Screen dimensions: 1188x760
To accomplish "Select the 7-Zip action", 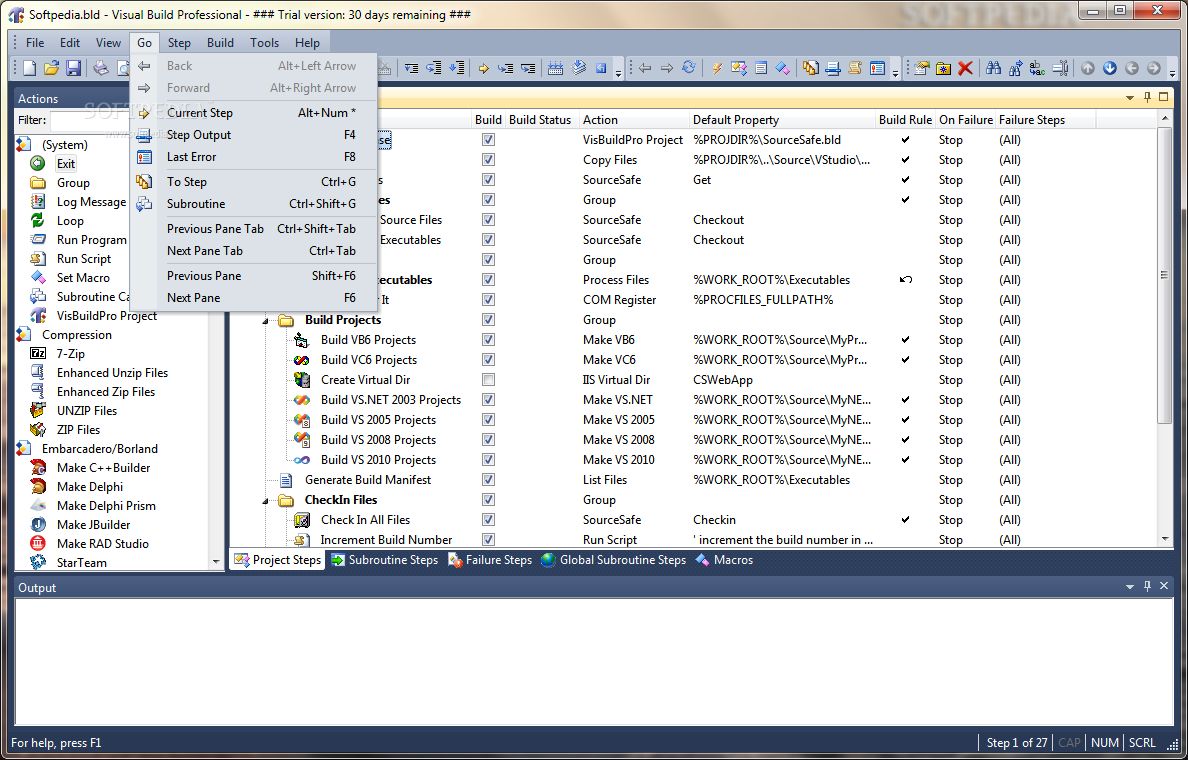I will point(70,354).
